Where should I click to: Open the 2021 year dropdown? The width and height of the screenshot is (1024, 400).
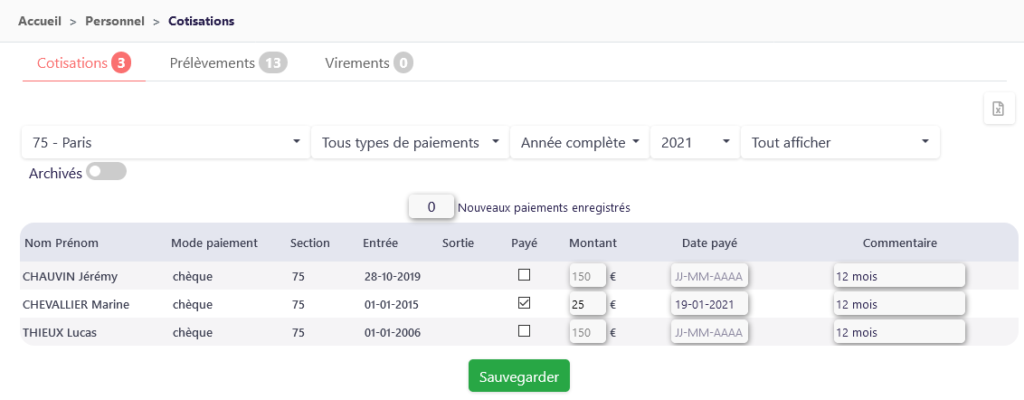(x=695, y=142)
